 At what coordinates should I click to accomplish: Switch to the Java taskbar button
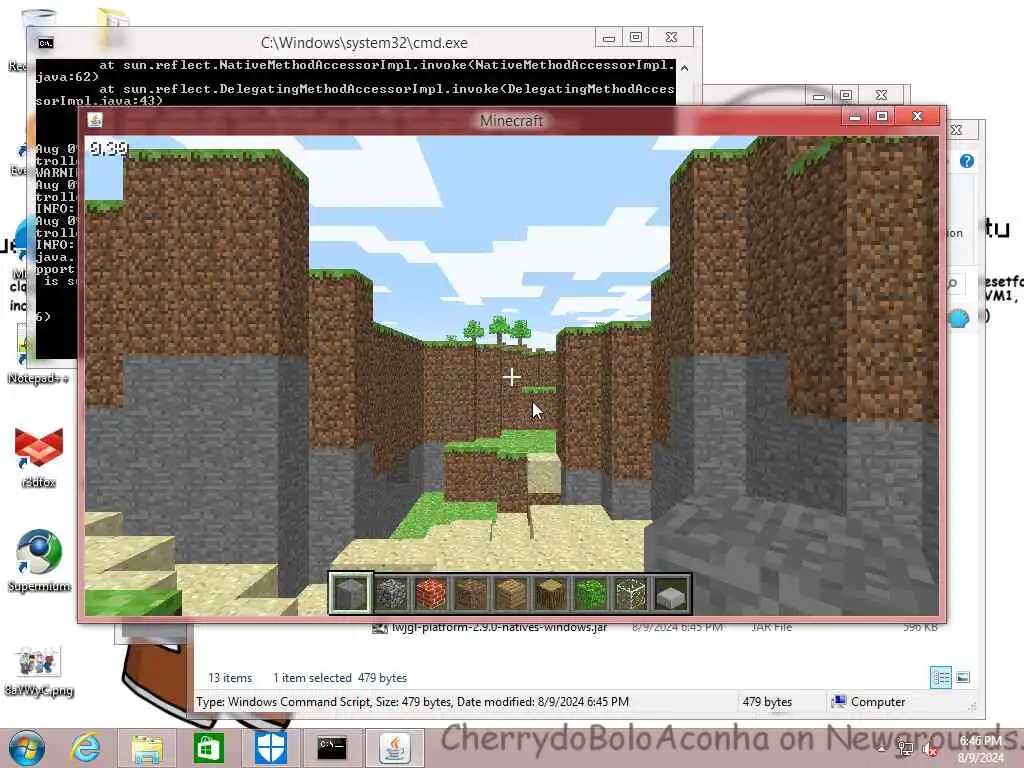point(395,748)
